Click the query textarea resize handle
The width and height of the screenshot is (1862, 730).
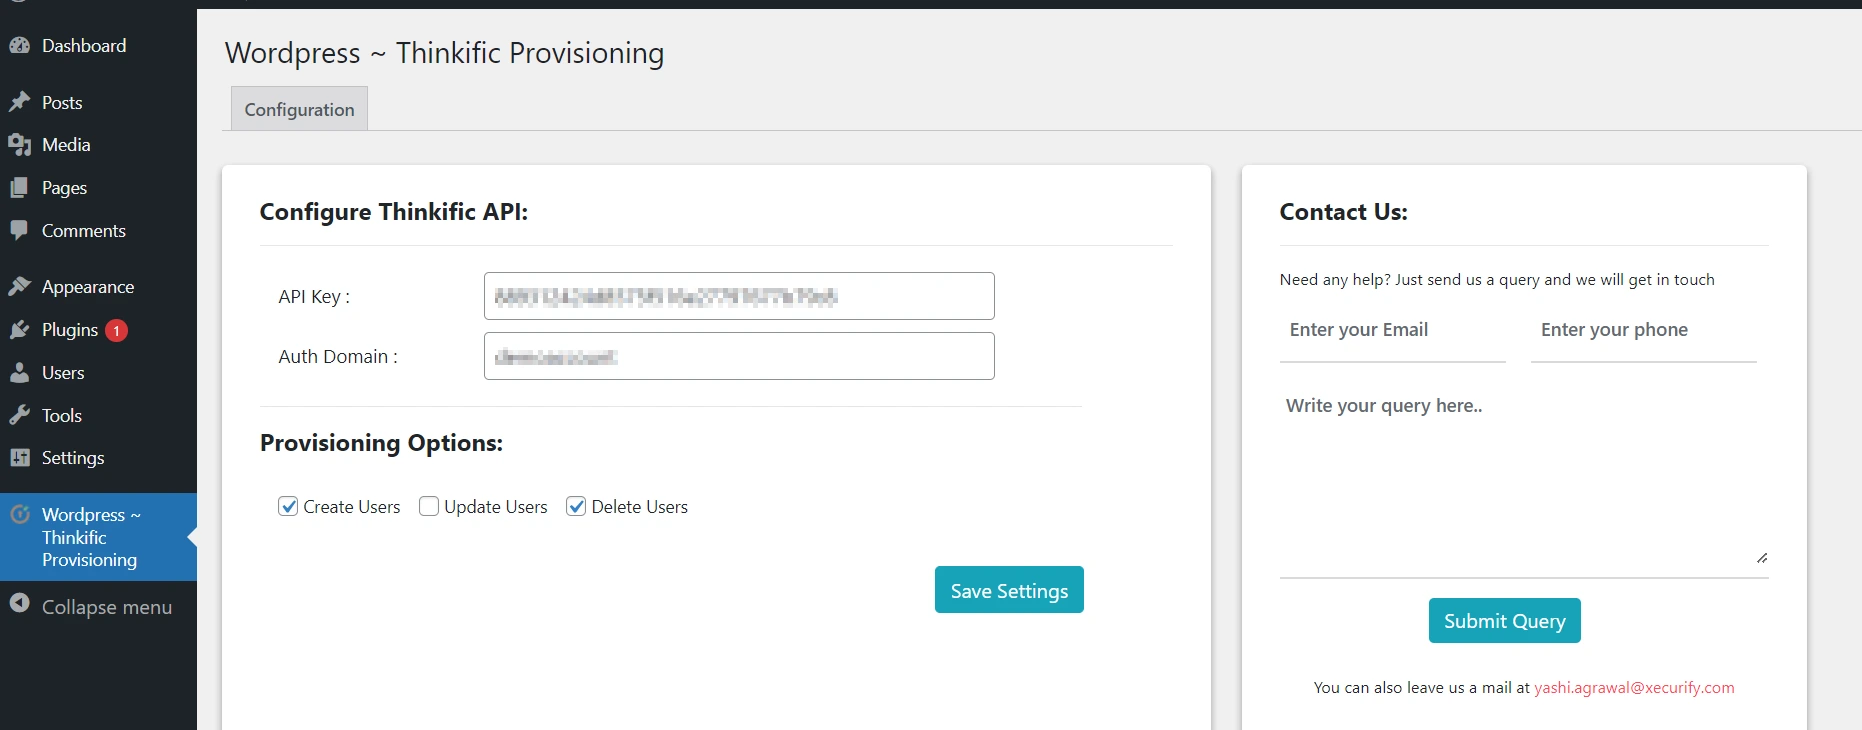(1762, 558)
